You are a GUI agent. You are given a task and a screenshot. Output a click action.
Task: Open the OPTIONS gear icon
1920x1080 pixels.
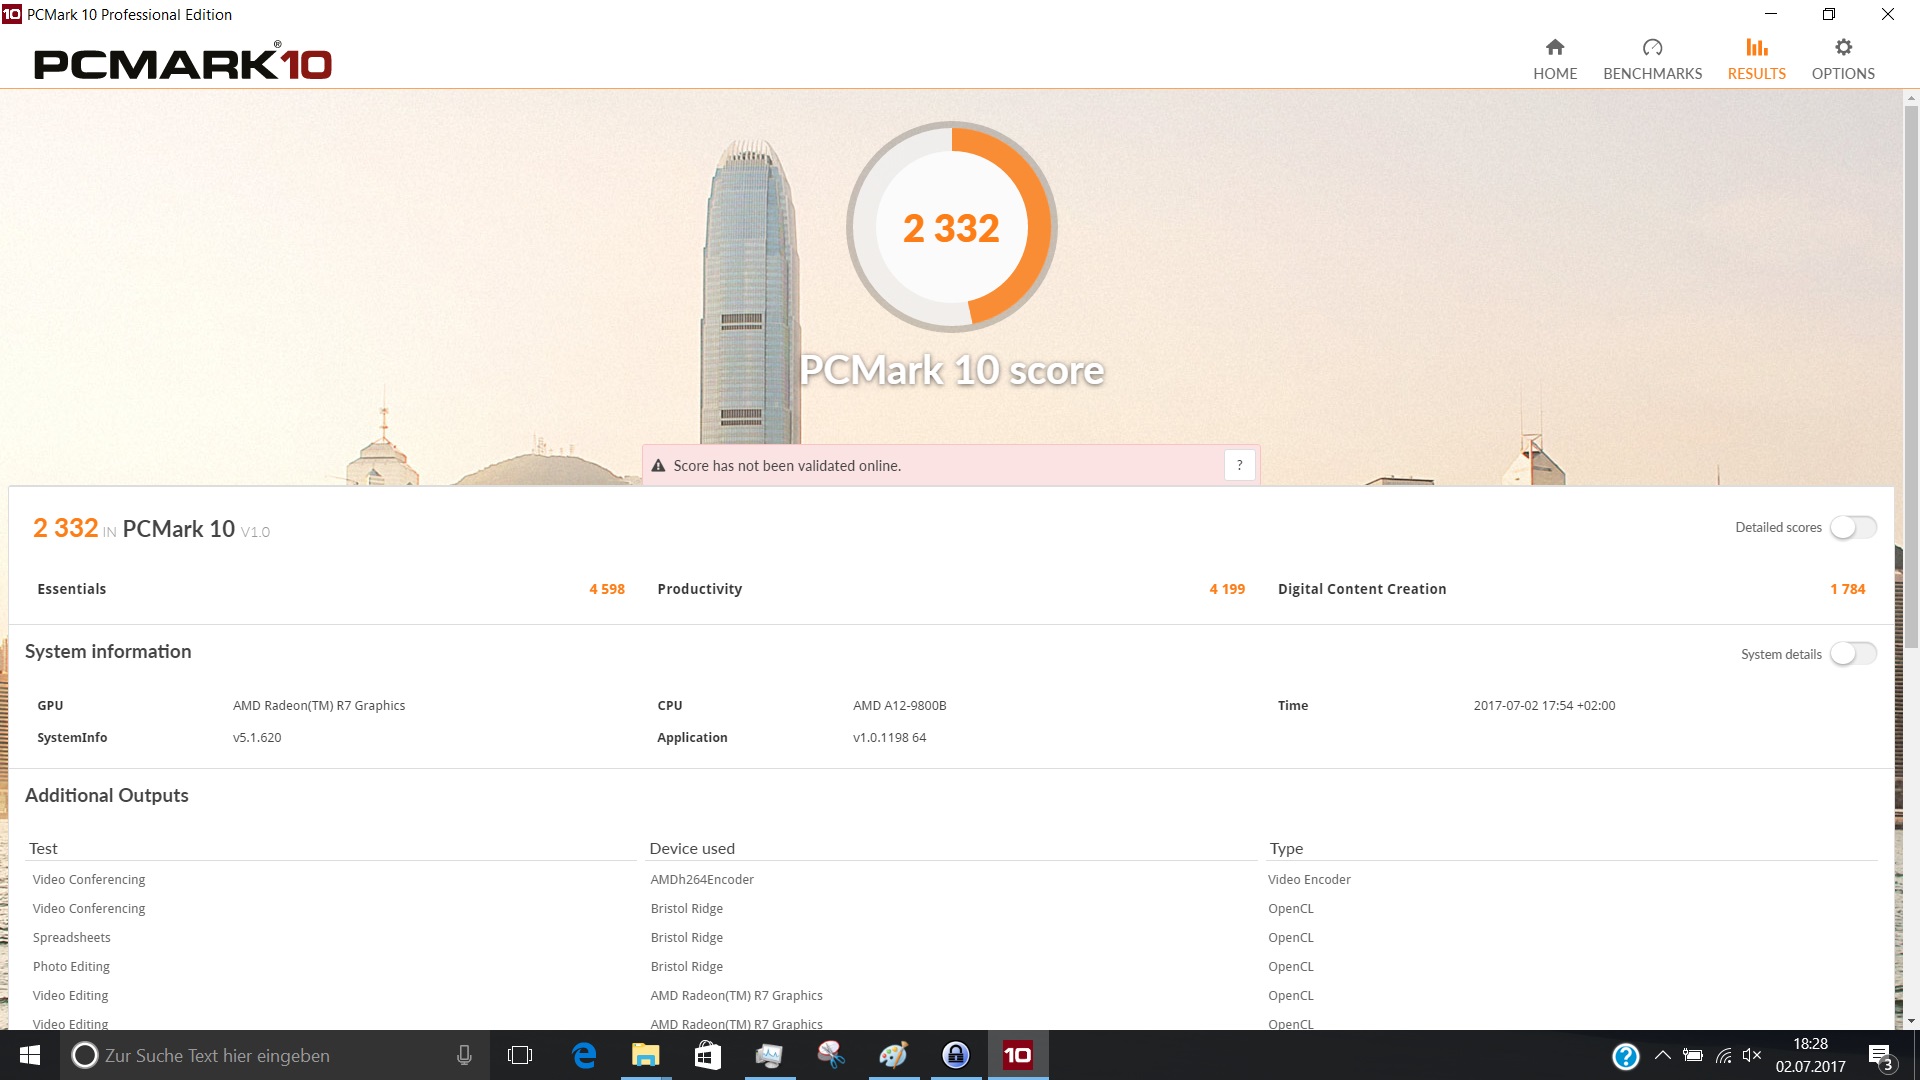[x=1843, y=48]
